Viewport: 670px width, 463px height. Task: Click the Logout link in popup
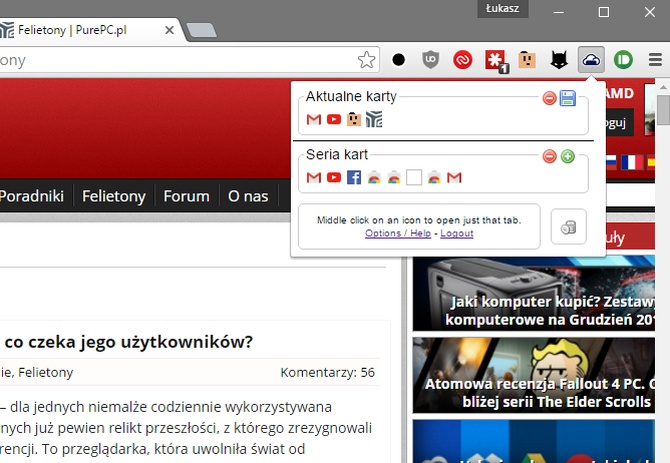457,233
